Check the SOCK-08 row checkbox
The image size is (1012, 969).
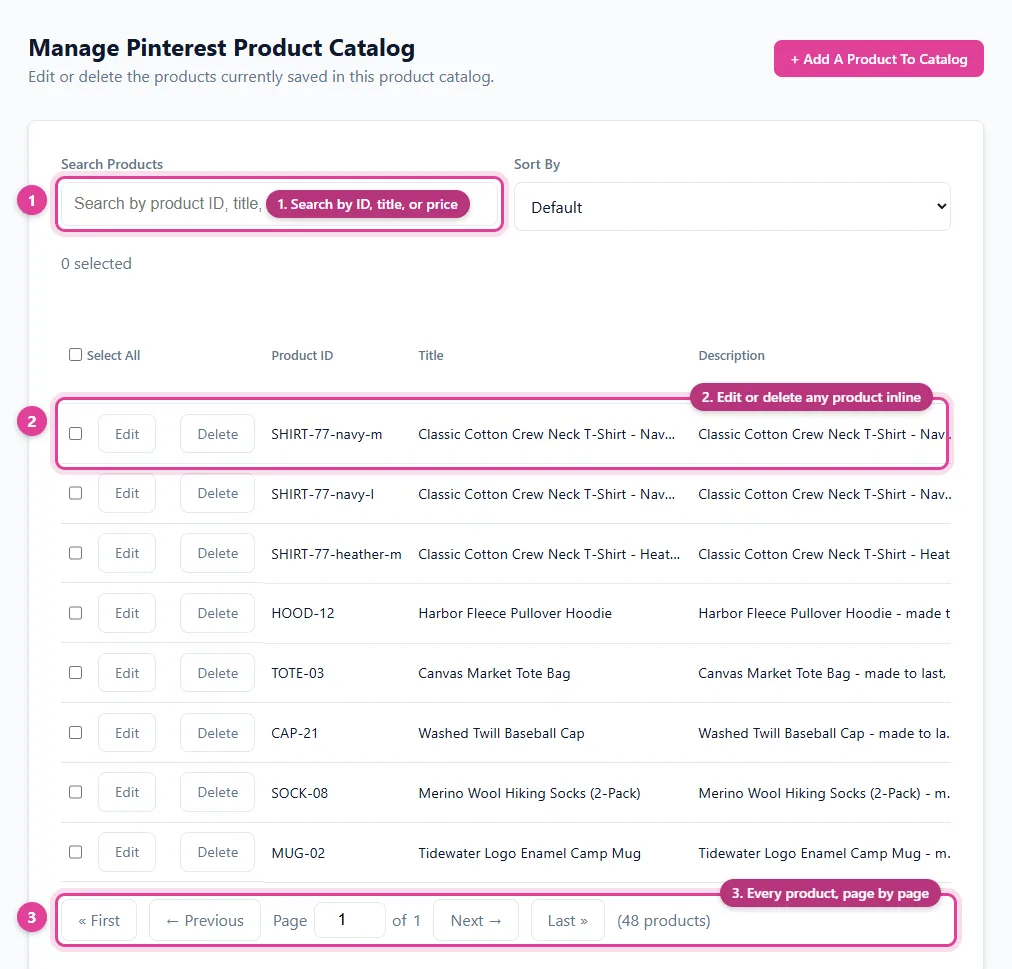pos(76,792)
